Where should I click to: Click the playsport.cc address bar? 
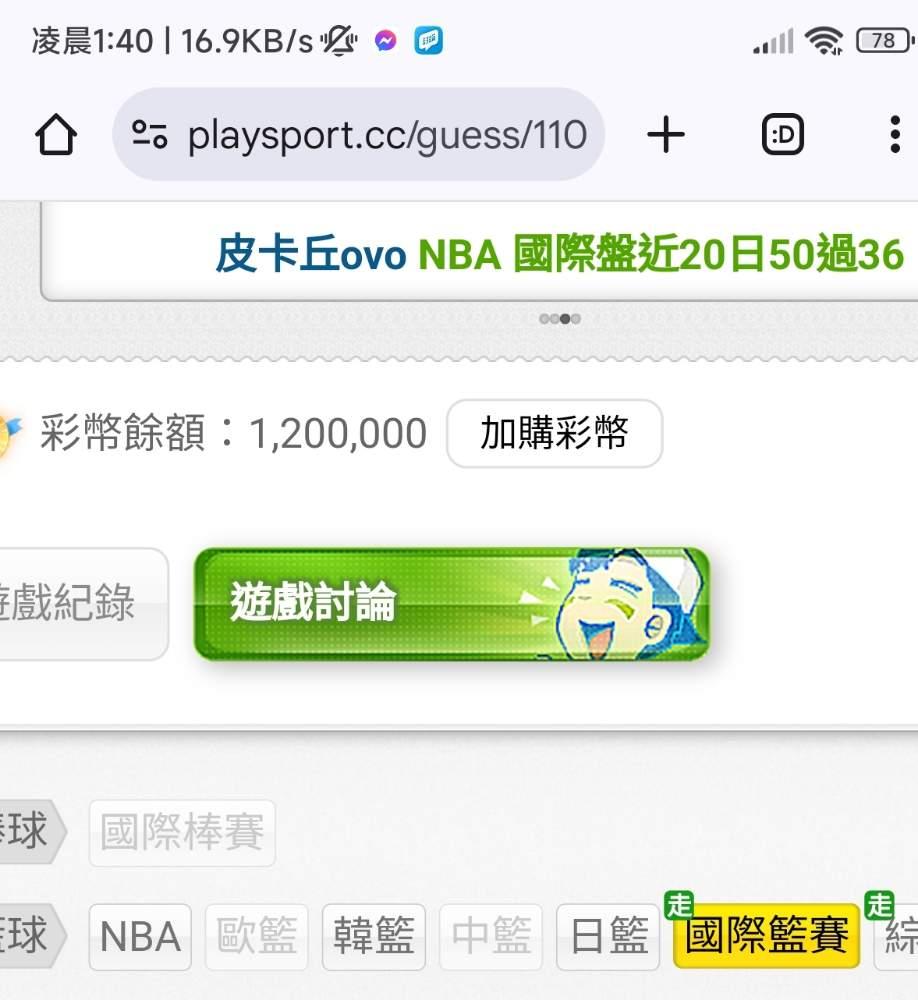point(359,135)
